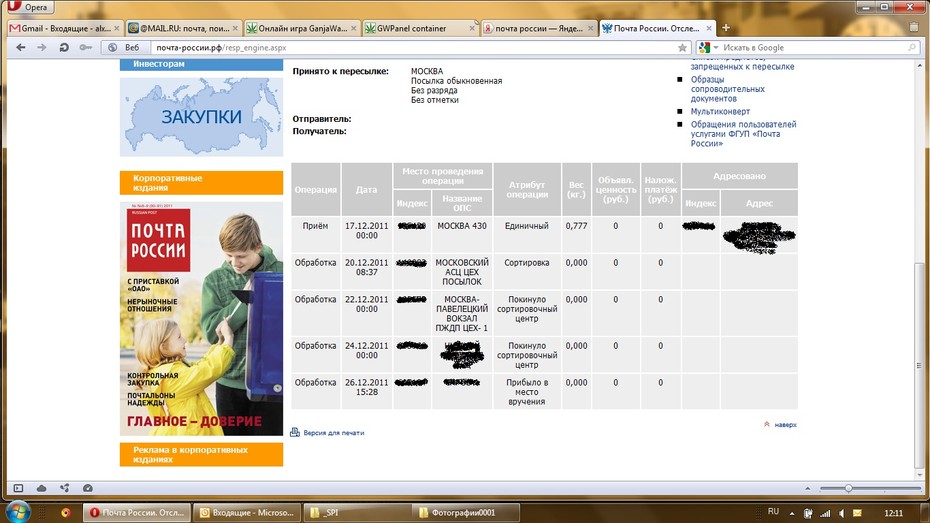Switch to the GWPanel container tab
Viewport: 930px width, 523px height.
pos(415,28)
